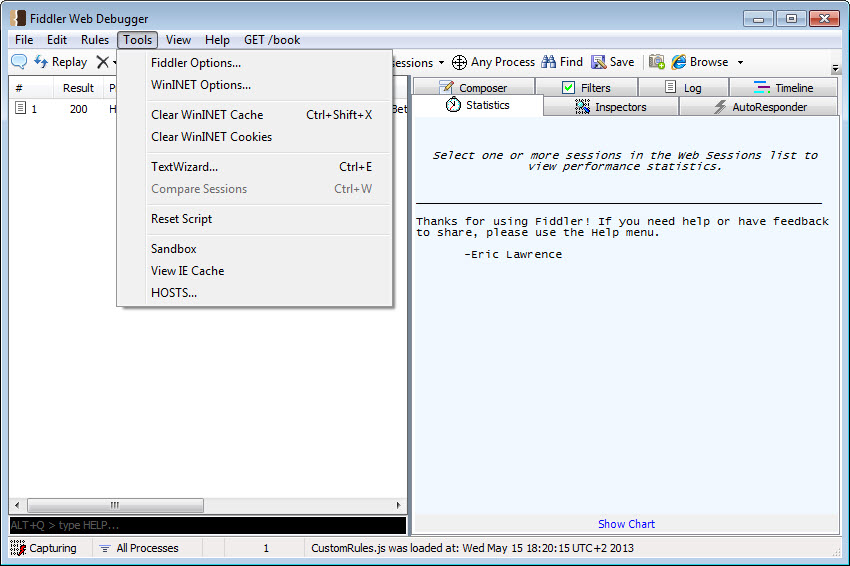
Task: Select Clear WinINET Cache
Action: click(x=254, y=115)
